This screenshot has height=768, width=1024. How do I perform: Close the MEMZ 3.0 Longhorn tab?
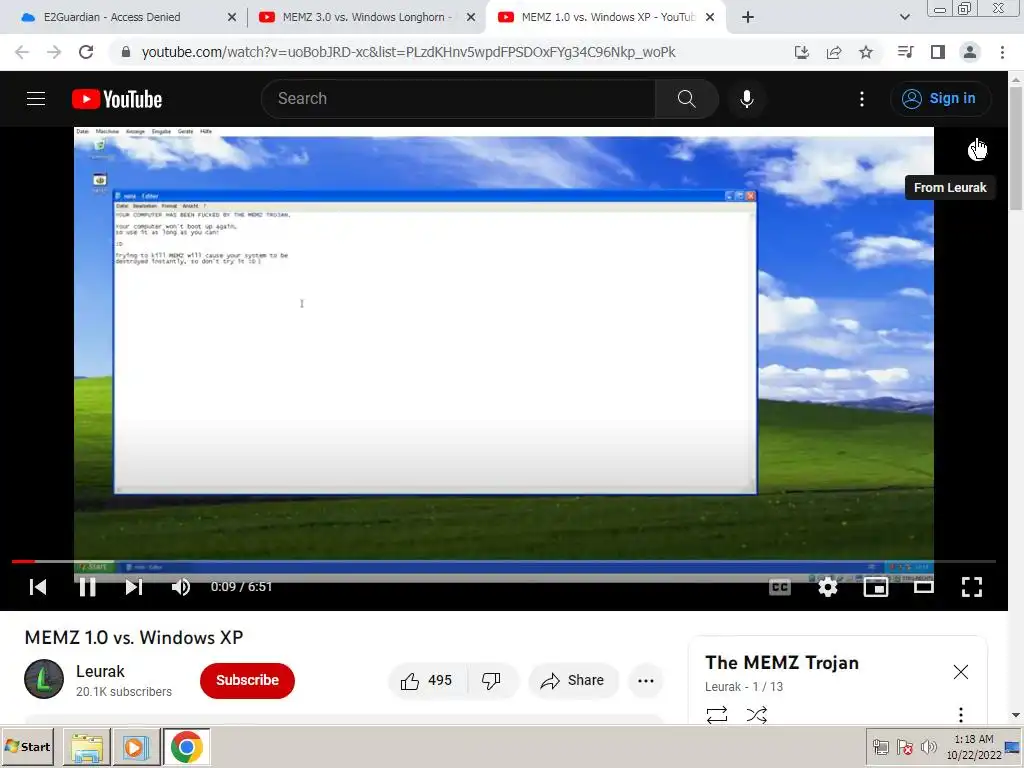click(471, 17)
